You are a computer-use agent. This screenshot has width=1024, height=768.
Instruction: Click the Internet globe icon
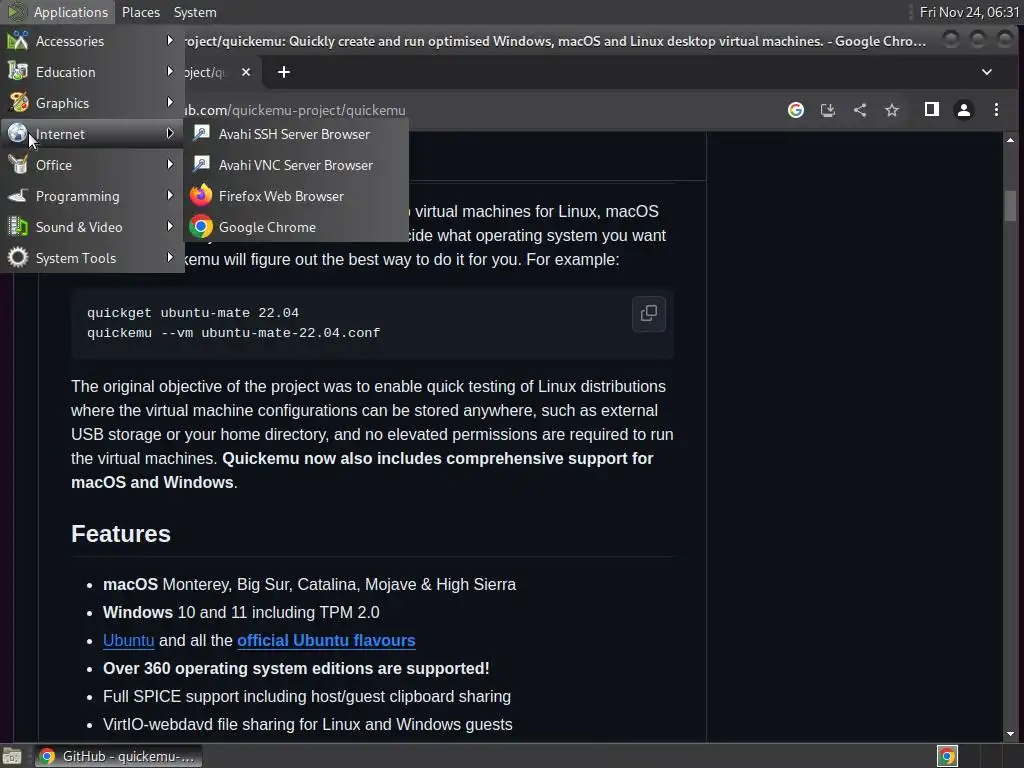pos(18,133)
